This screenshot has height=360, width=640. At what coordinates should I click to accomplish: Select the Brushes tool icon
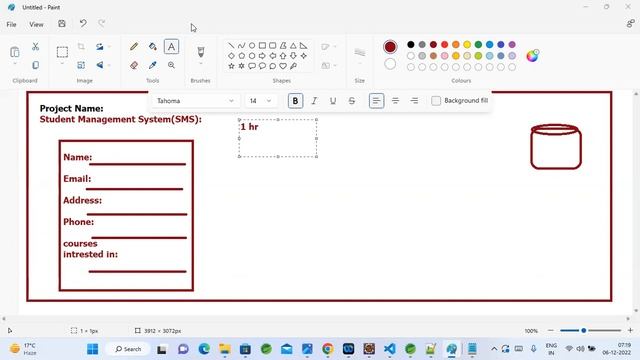(x=200, y=52)
